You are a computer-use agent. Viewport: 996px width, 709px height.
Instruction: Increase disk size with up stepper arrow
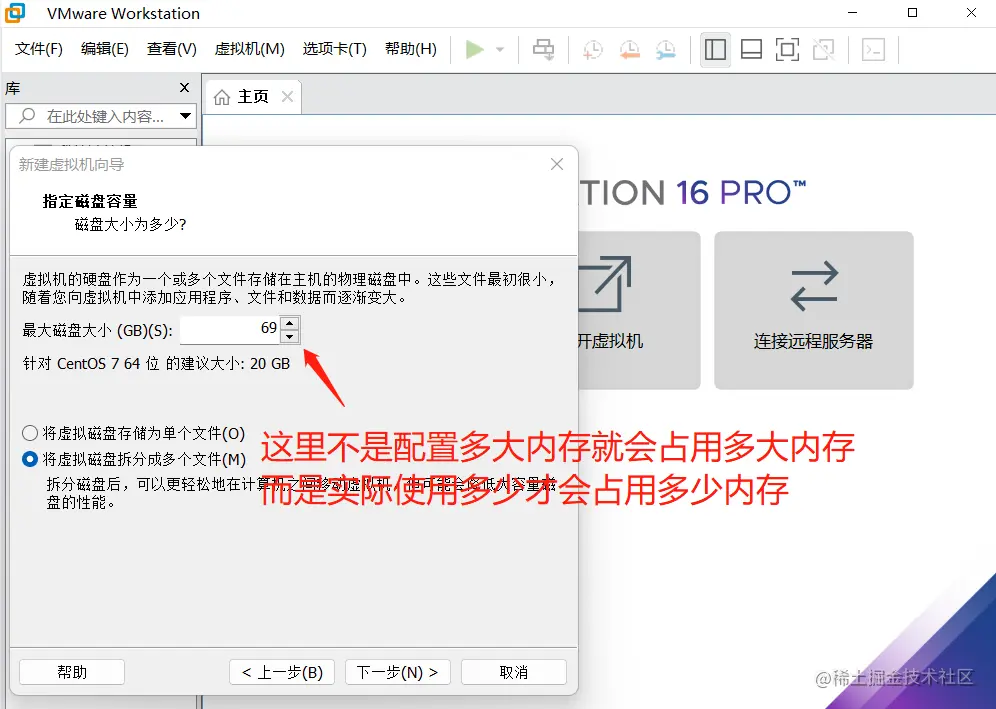tap(290, 323)
